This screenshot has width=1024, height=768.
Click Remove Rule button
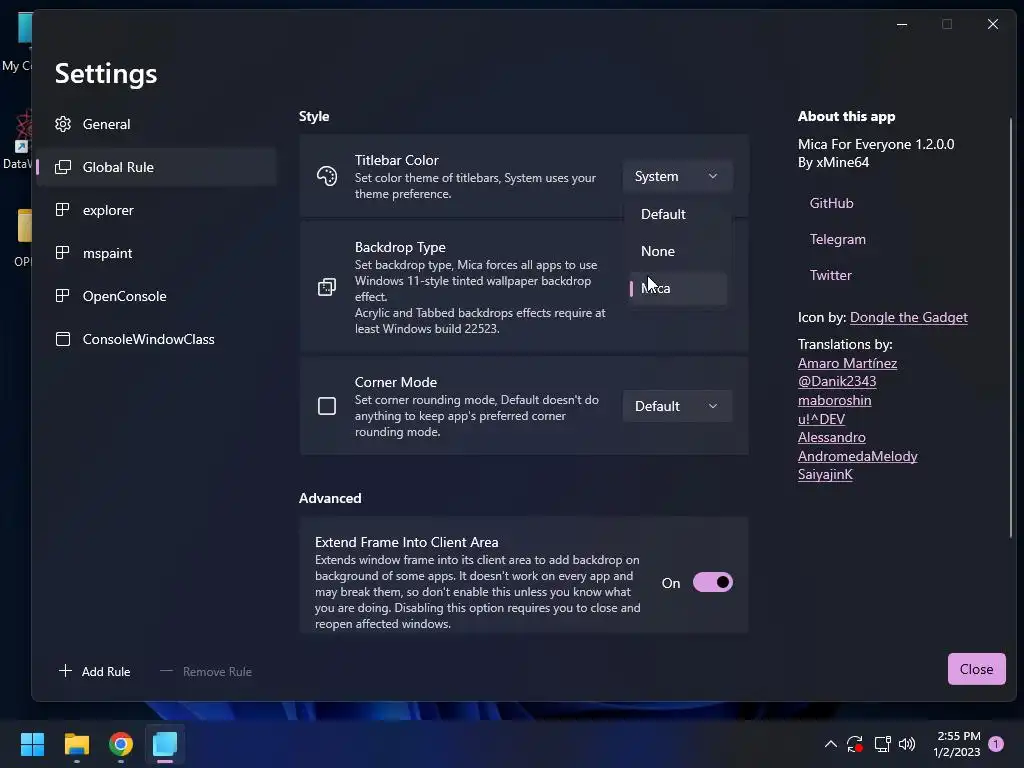pos(206,671)
